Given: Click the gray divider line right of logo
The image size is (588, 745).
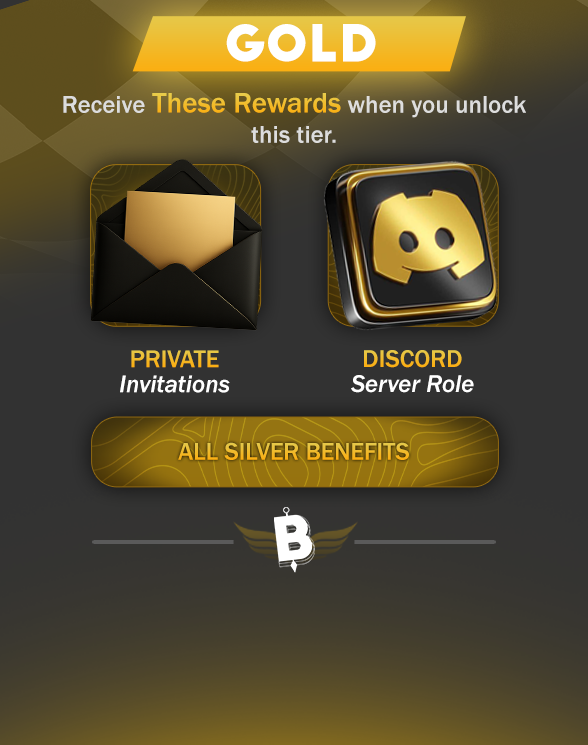Looking at the screenshot, I should pos(425,542).
